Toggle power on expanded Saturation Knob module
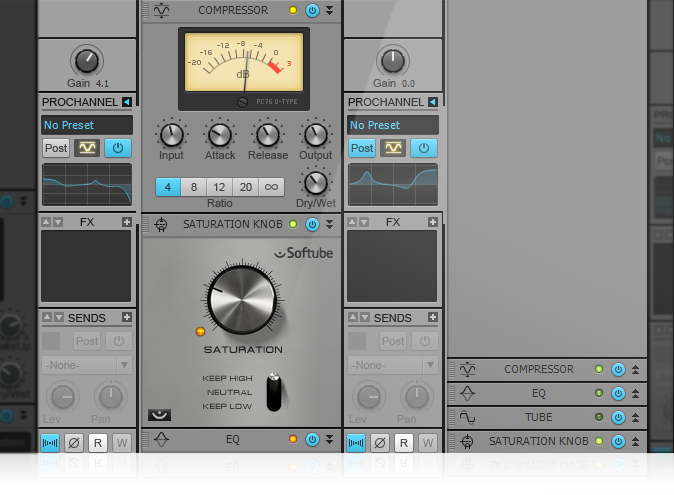This screenshot has height=495, width=674. click(x=312, y=224)
